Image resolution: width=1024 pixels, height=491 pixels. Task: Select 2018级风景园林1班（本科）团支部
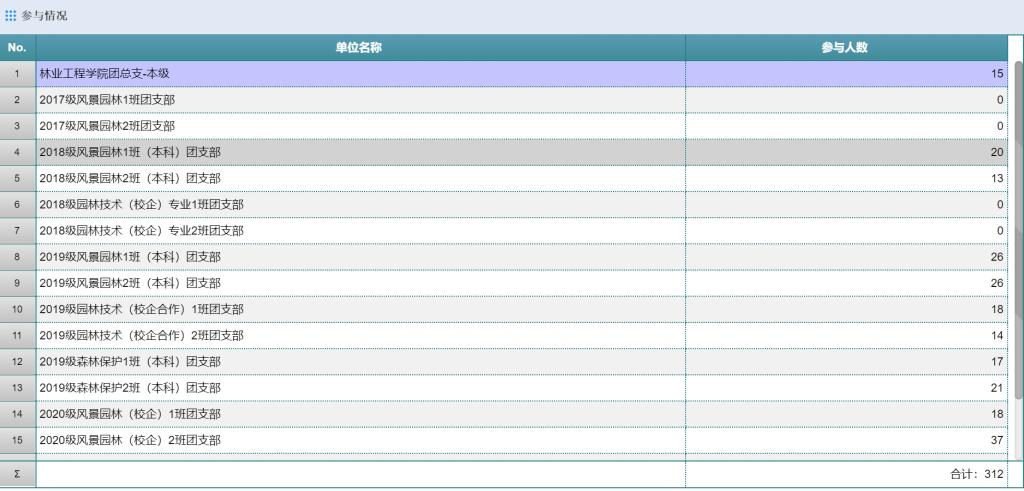coord(130,152)
